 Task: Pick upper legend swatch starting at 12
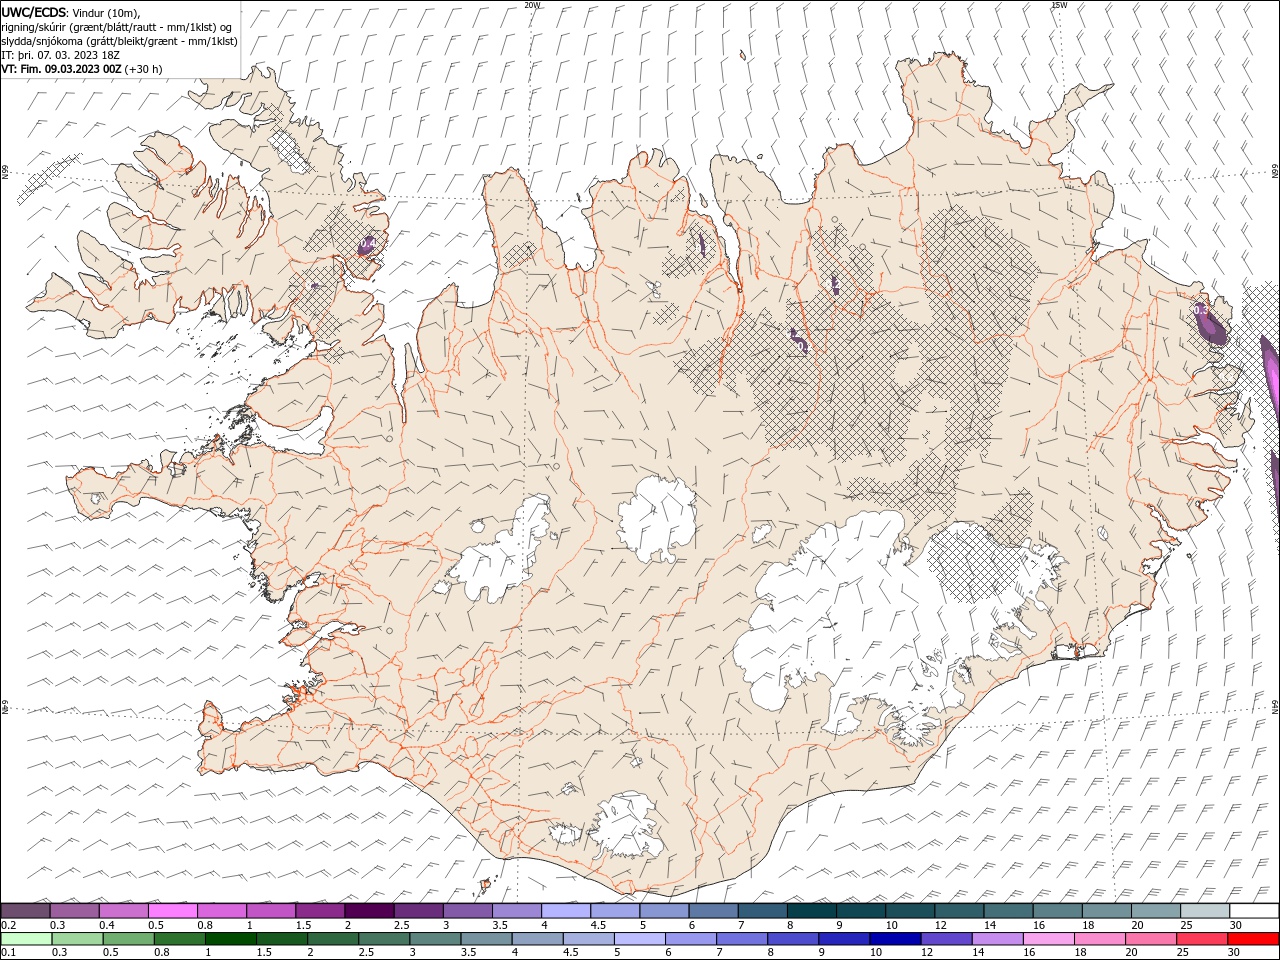coord(959,911)
